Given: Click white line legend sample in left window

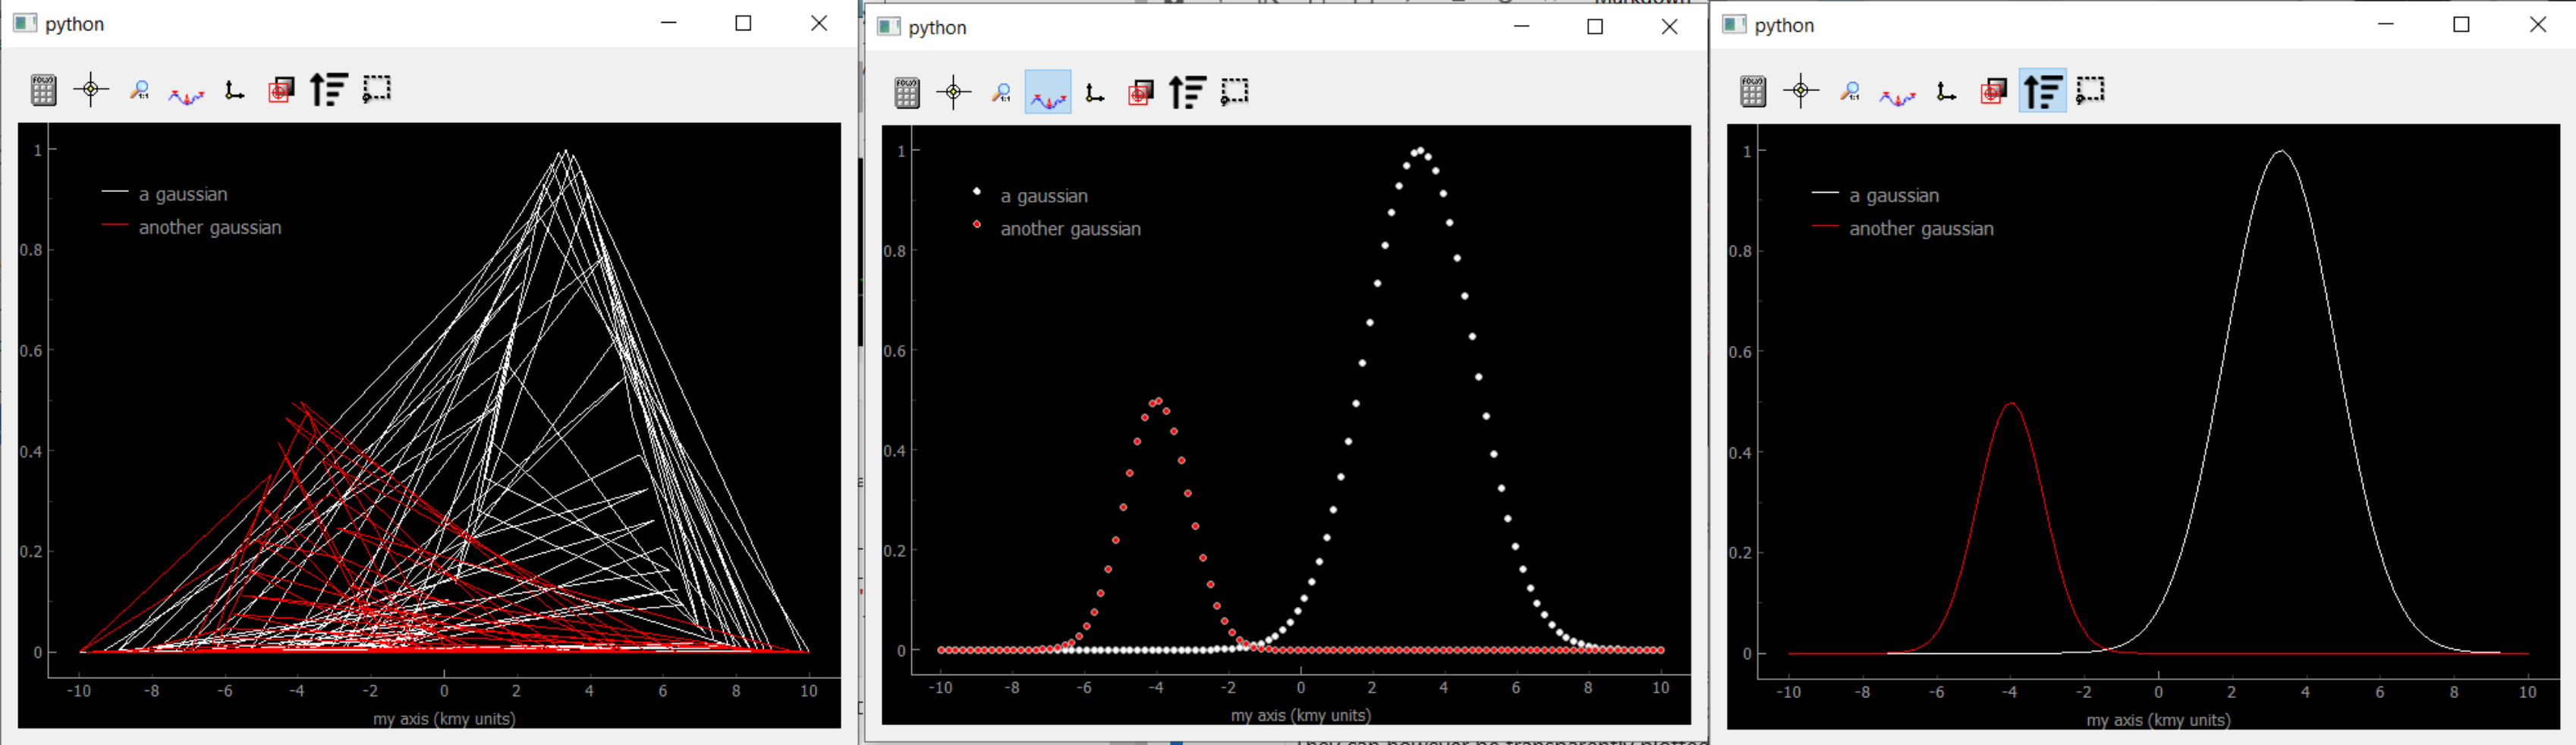Looking at the screenshot, I should (115, 191).
